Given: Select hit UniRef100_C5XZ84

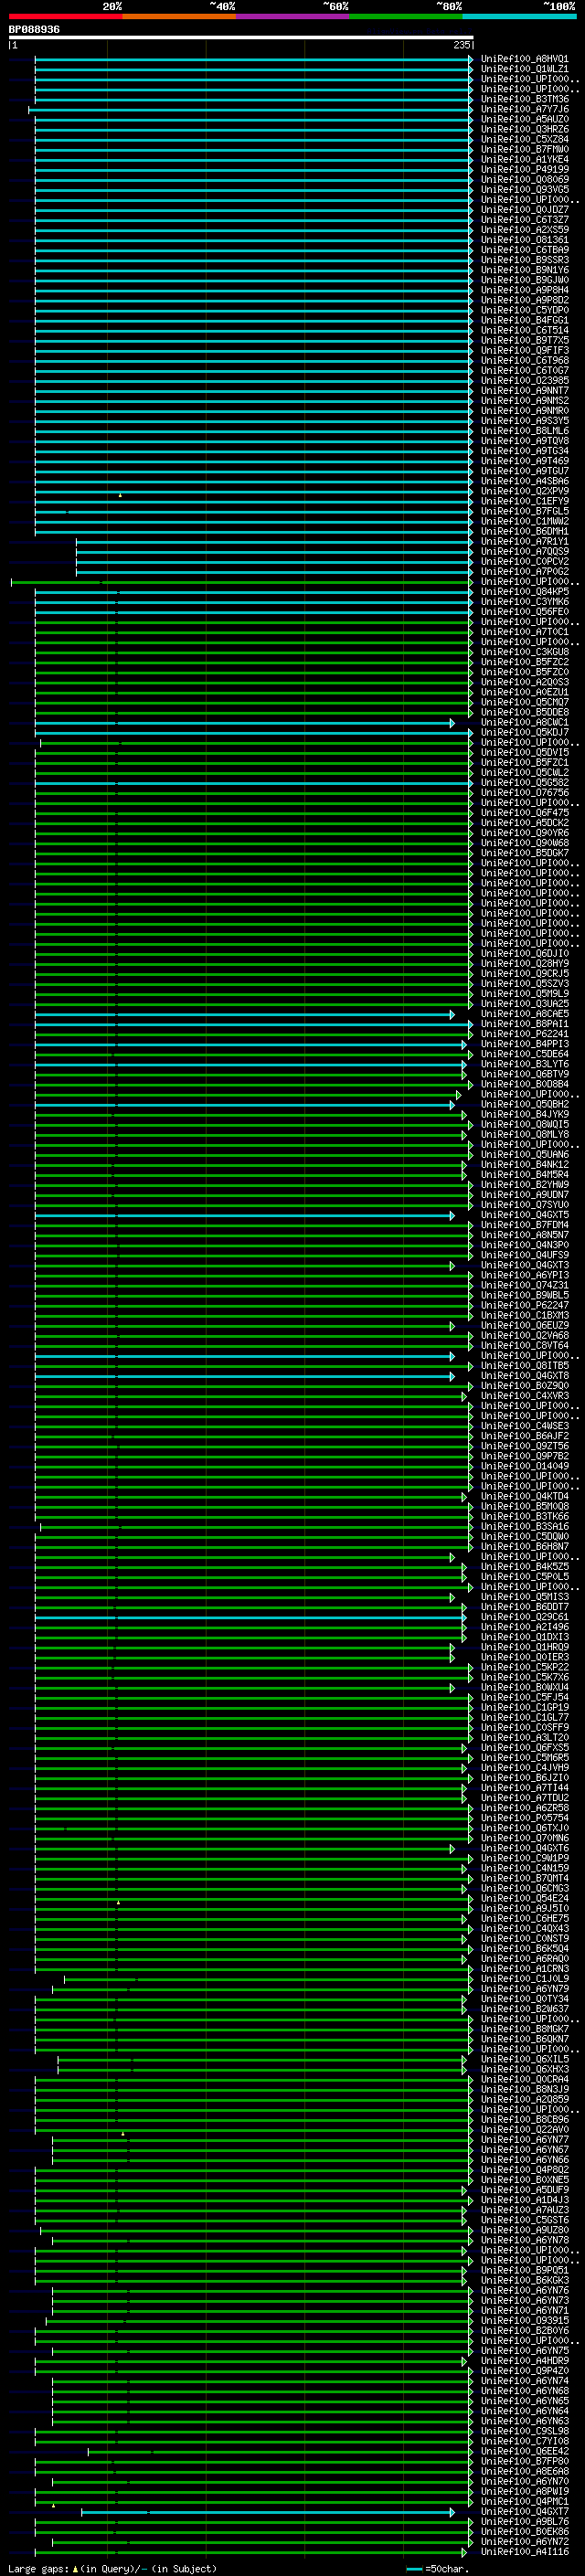Looking at the screenshot, I should click(x=525, y=139).
